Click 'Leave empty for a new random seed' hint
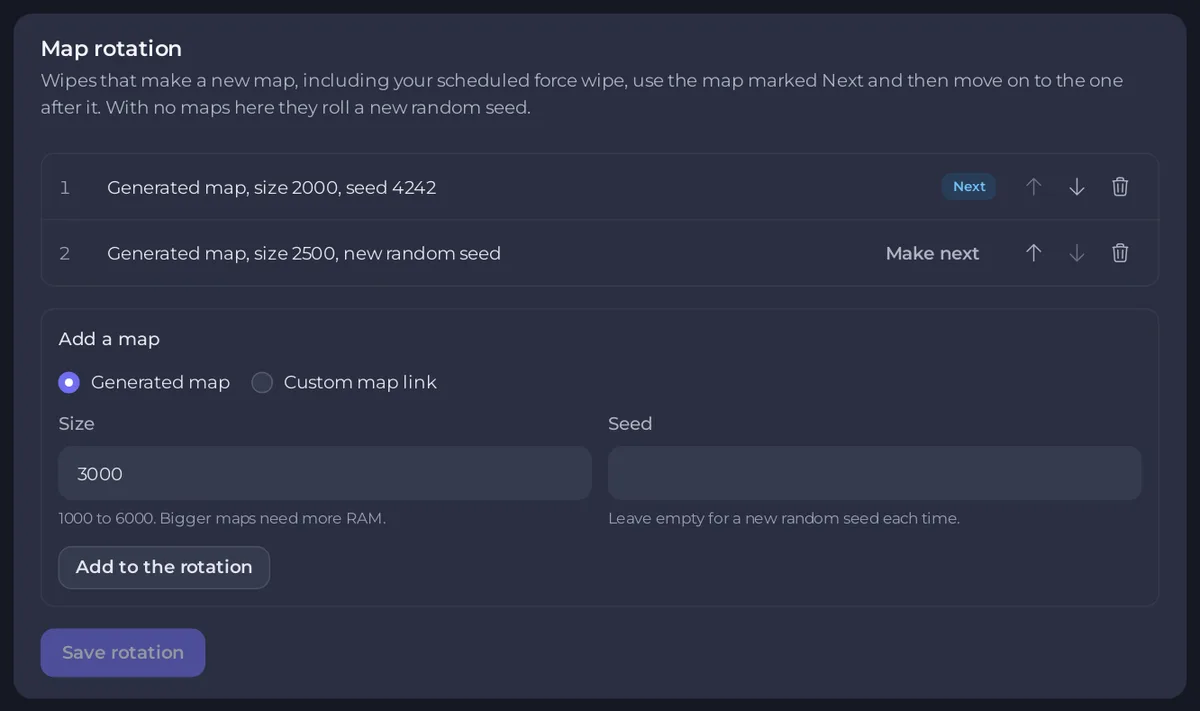This screenshot has width=1200, height=711. coord(784,518)
